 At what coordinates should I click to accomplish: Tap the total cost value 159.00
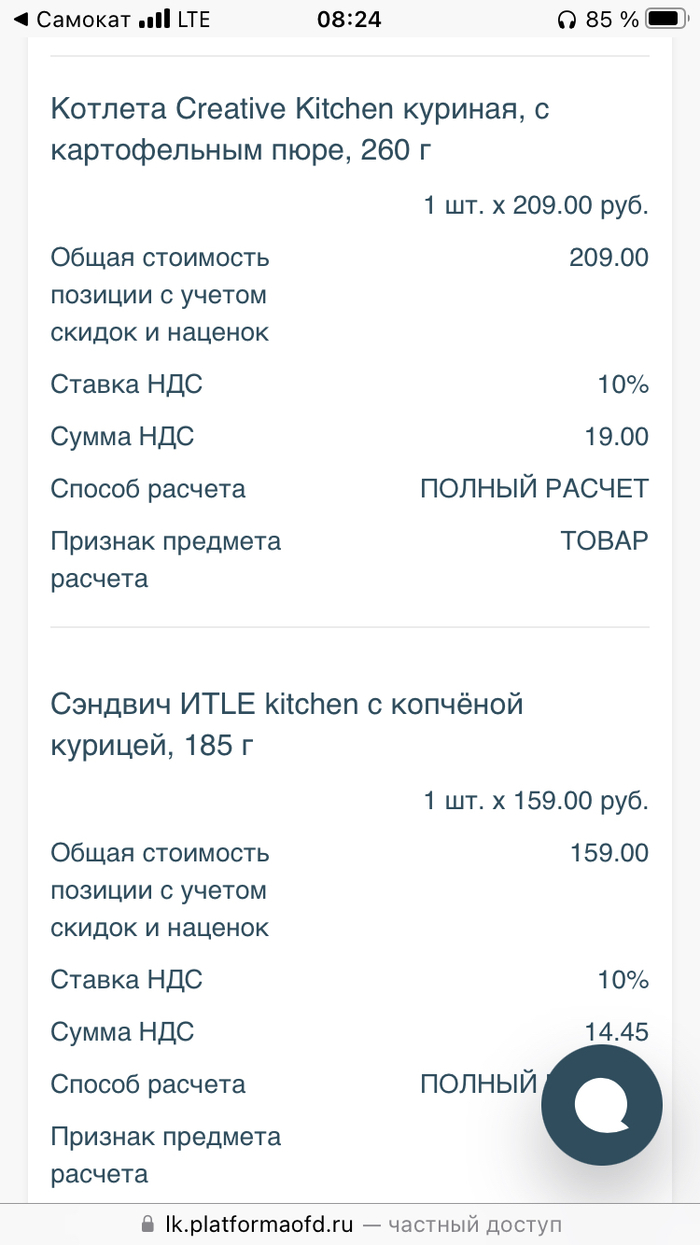(x=608, y=853)
